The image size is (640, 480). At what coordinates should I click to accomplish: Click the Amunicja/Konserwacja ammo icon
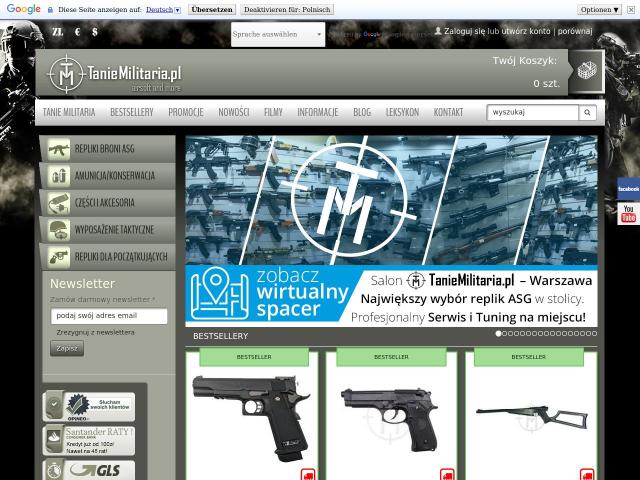[59, 176]
